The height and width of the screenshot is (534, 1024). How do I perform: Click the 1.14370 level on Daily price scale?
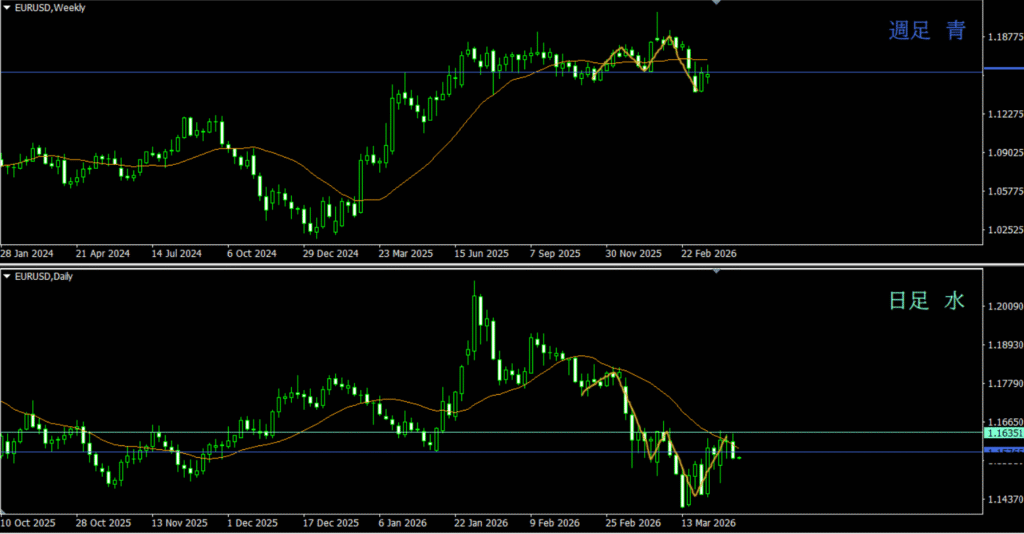coord(1003,499)
